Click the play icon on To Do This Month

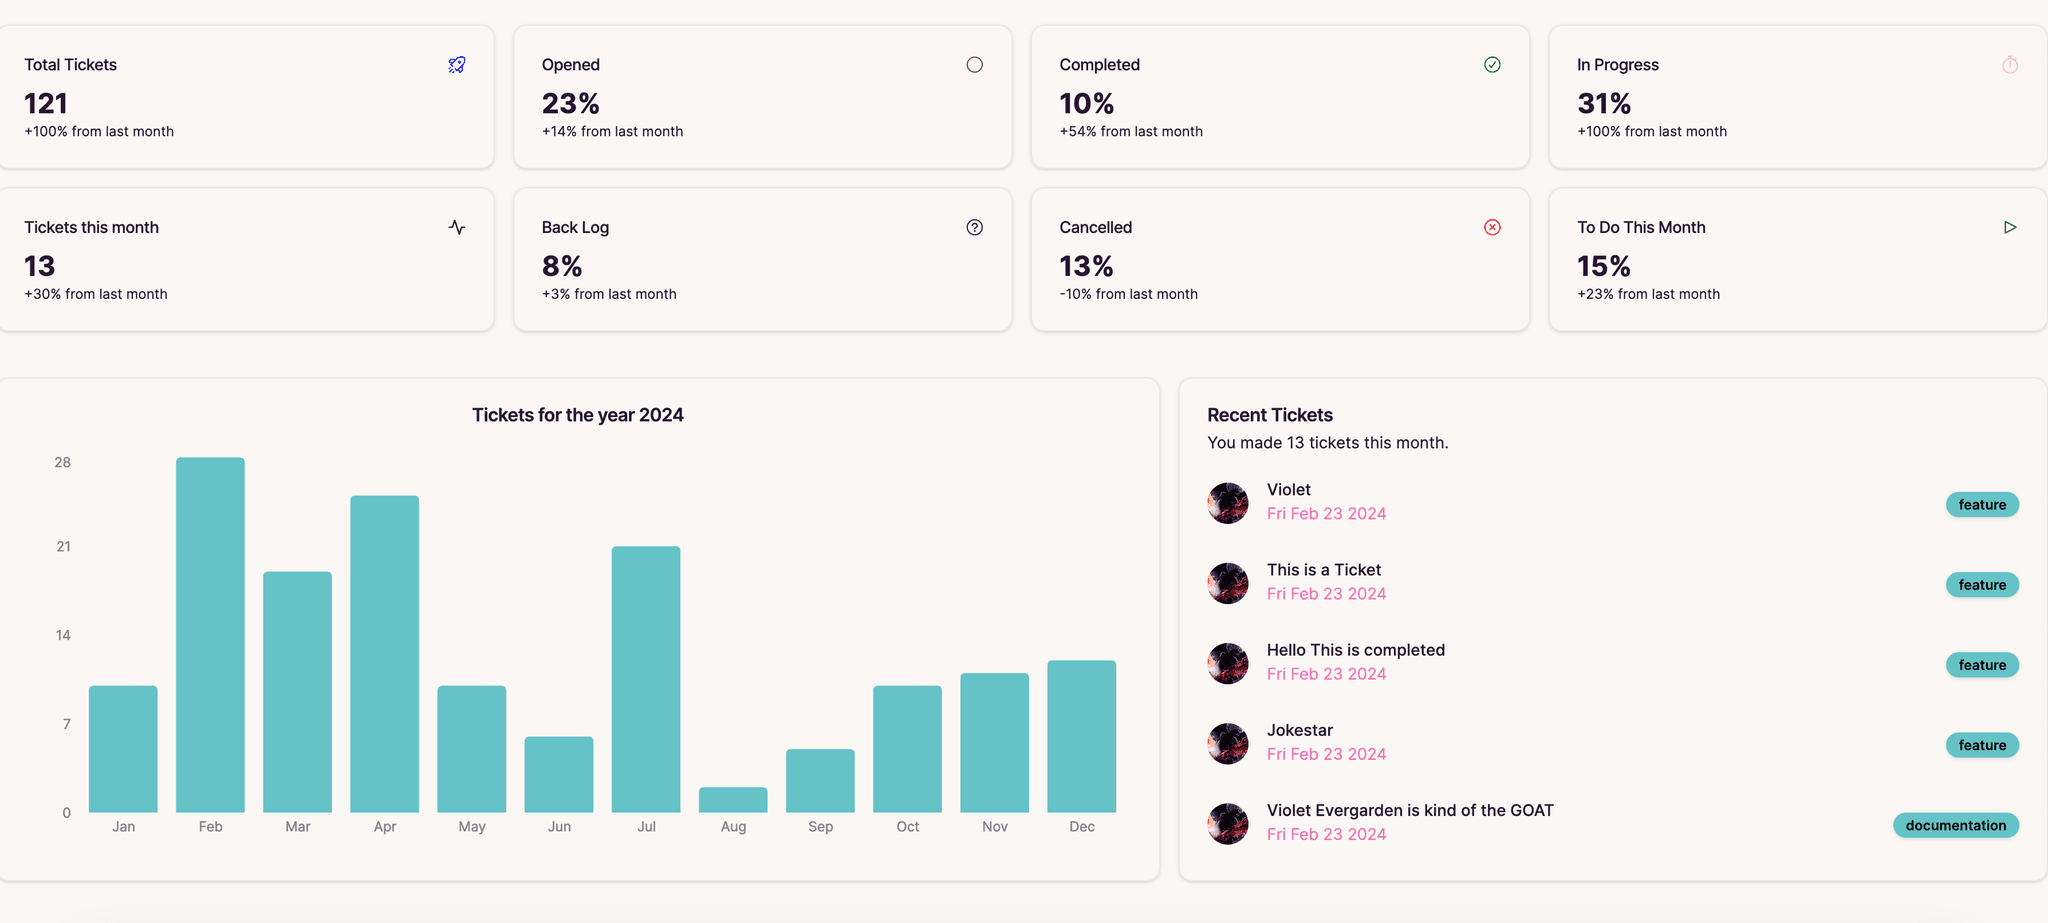[2010, 227]
